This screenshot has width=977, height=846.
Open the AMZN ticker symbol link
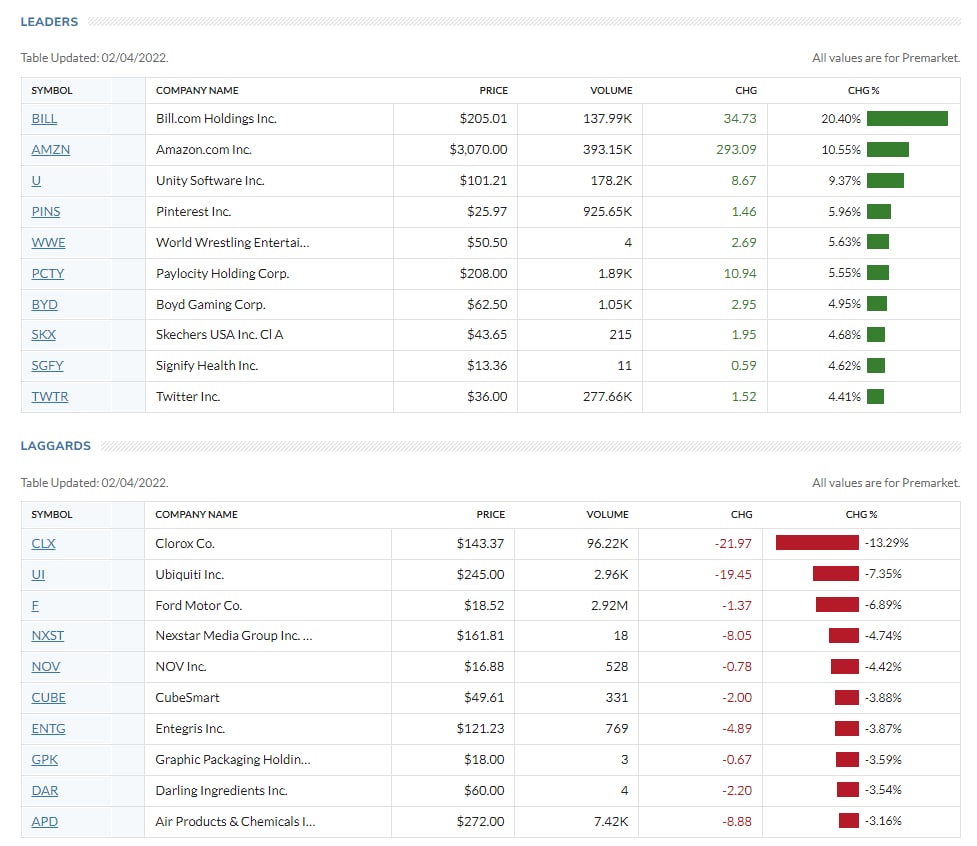click(50, 150)
